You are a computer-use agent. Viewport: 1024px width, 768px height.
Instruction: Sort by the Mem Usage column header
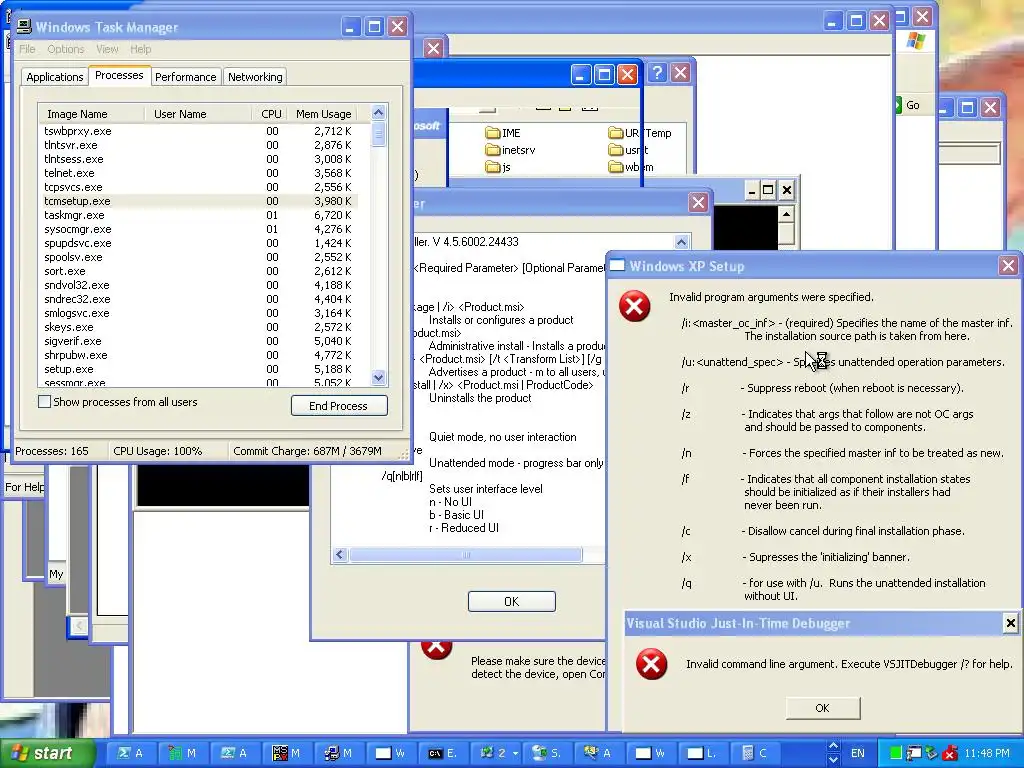click(323, 114)
